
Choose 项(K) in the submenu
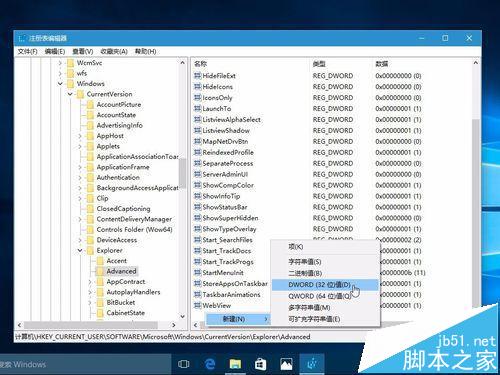[x=325, y=247]
